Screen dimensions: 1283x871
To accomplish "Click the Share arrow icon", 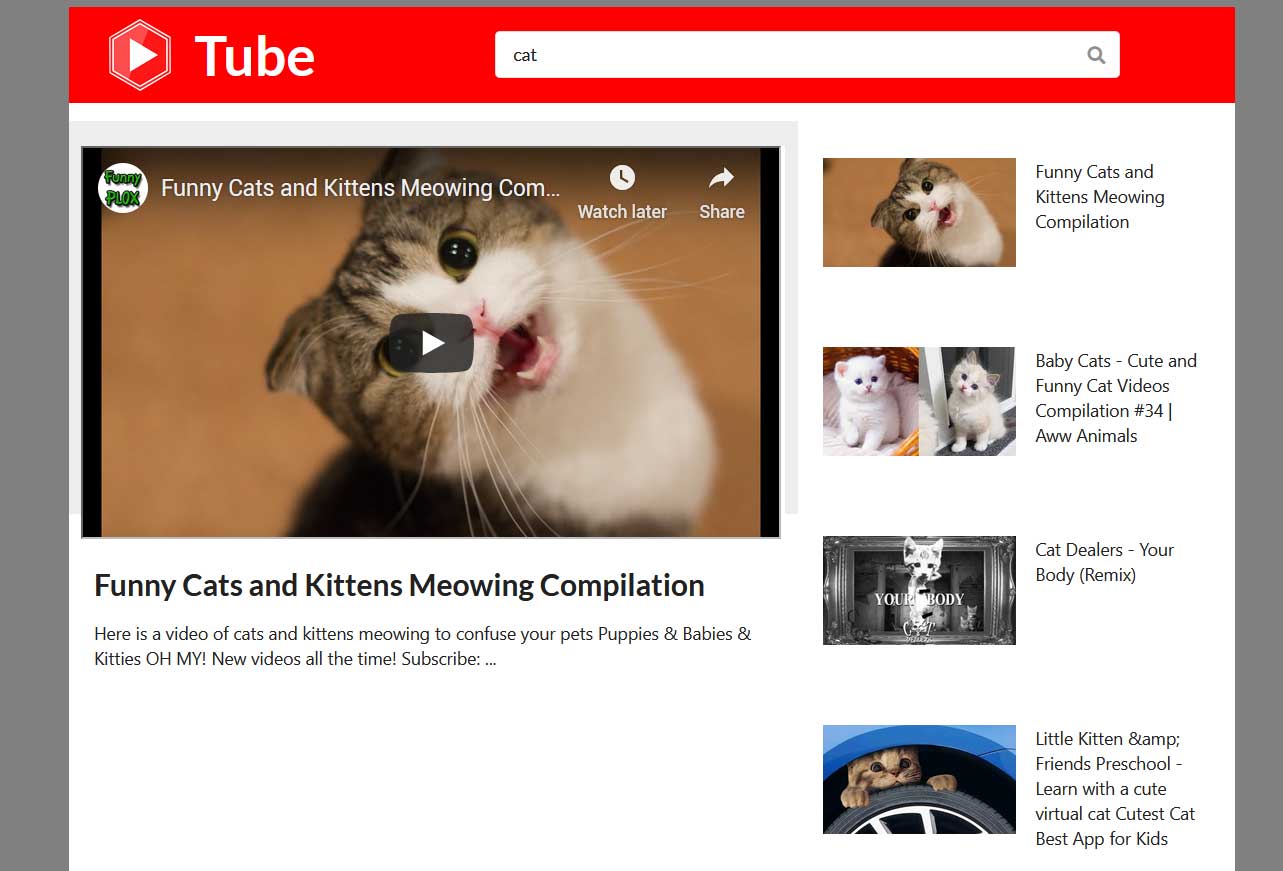I will pos(722,178).
